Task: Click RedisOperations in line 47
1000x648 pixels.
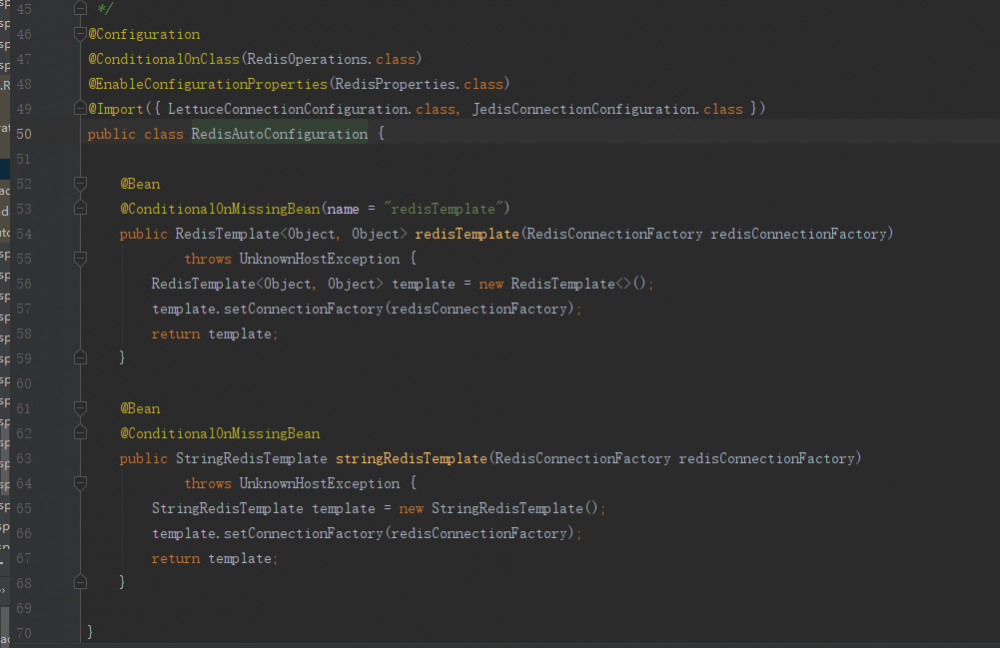Action: point(307,59)
